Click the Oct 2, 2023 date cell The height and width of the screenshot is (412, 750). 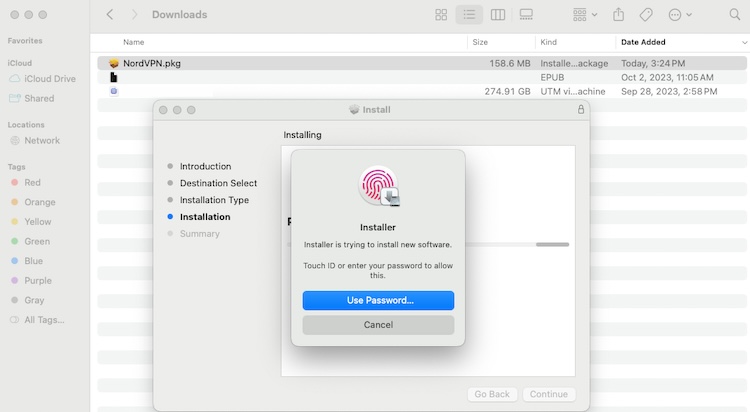click(x=667, y=78)
